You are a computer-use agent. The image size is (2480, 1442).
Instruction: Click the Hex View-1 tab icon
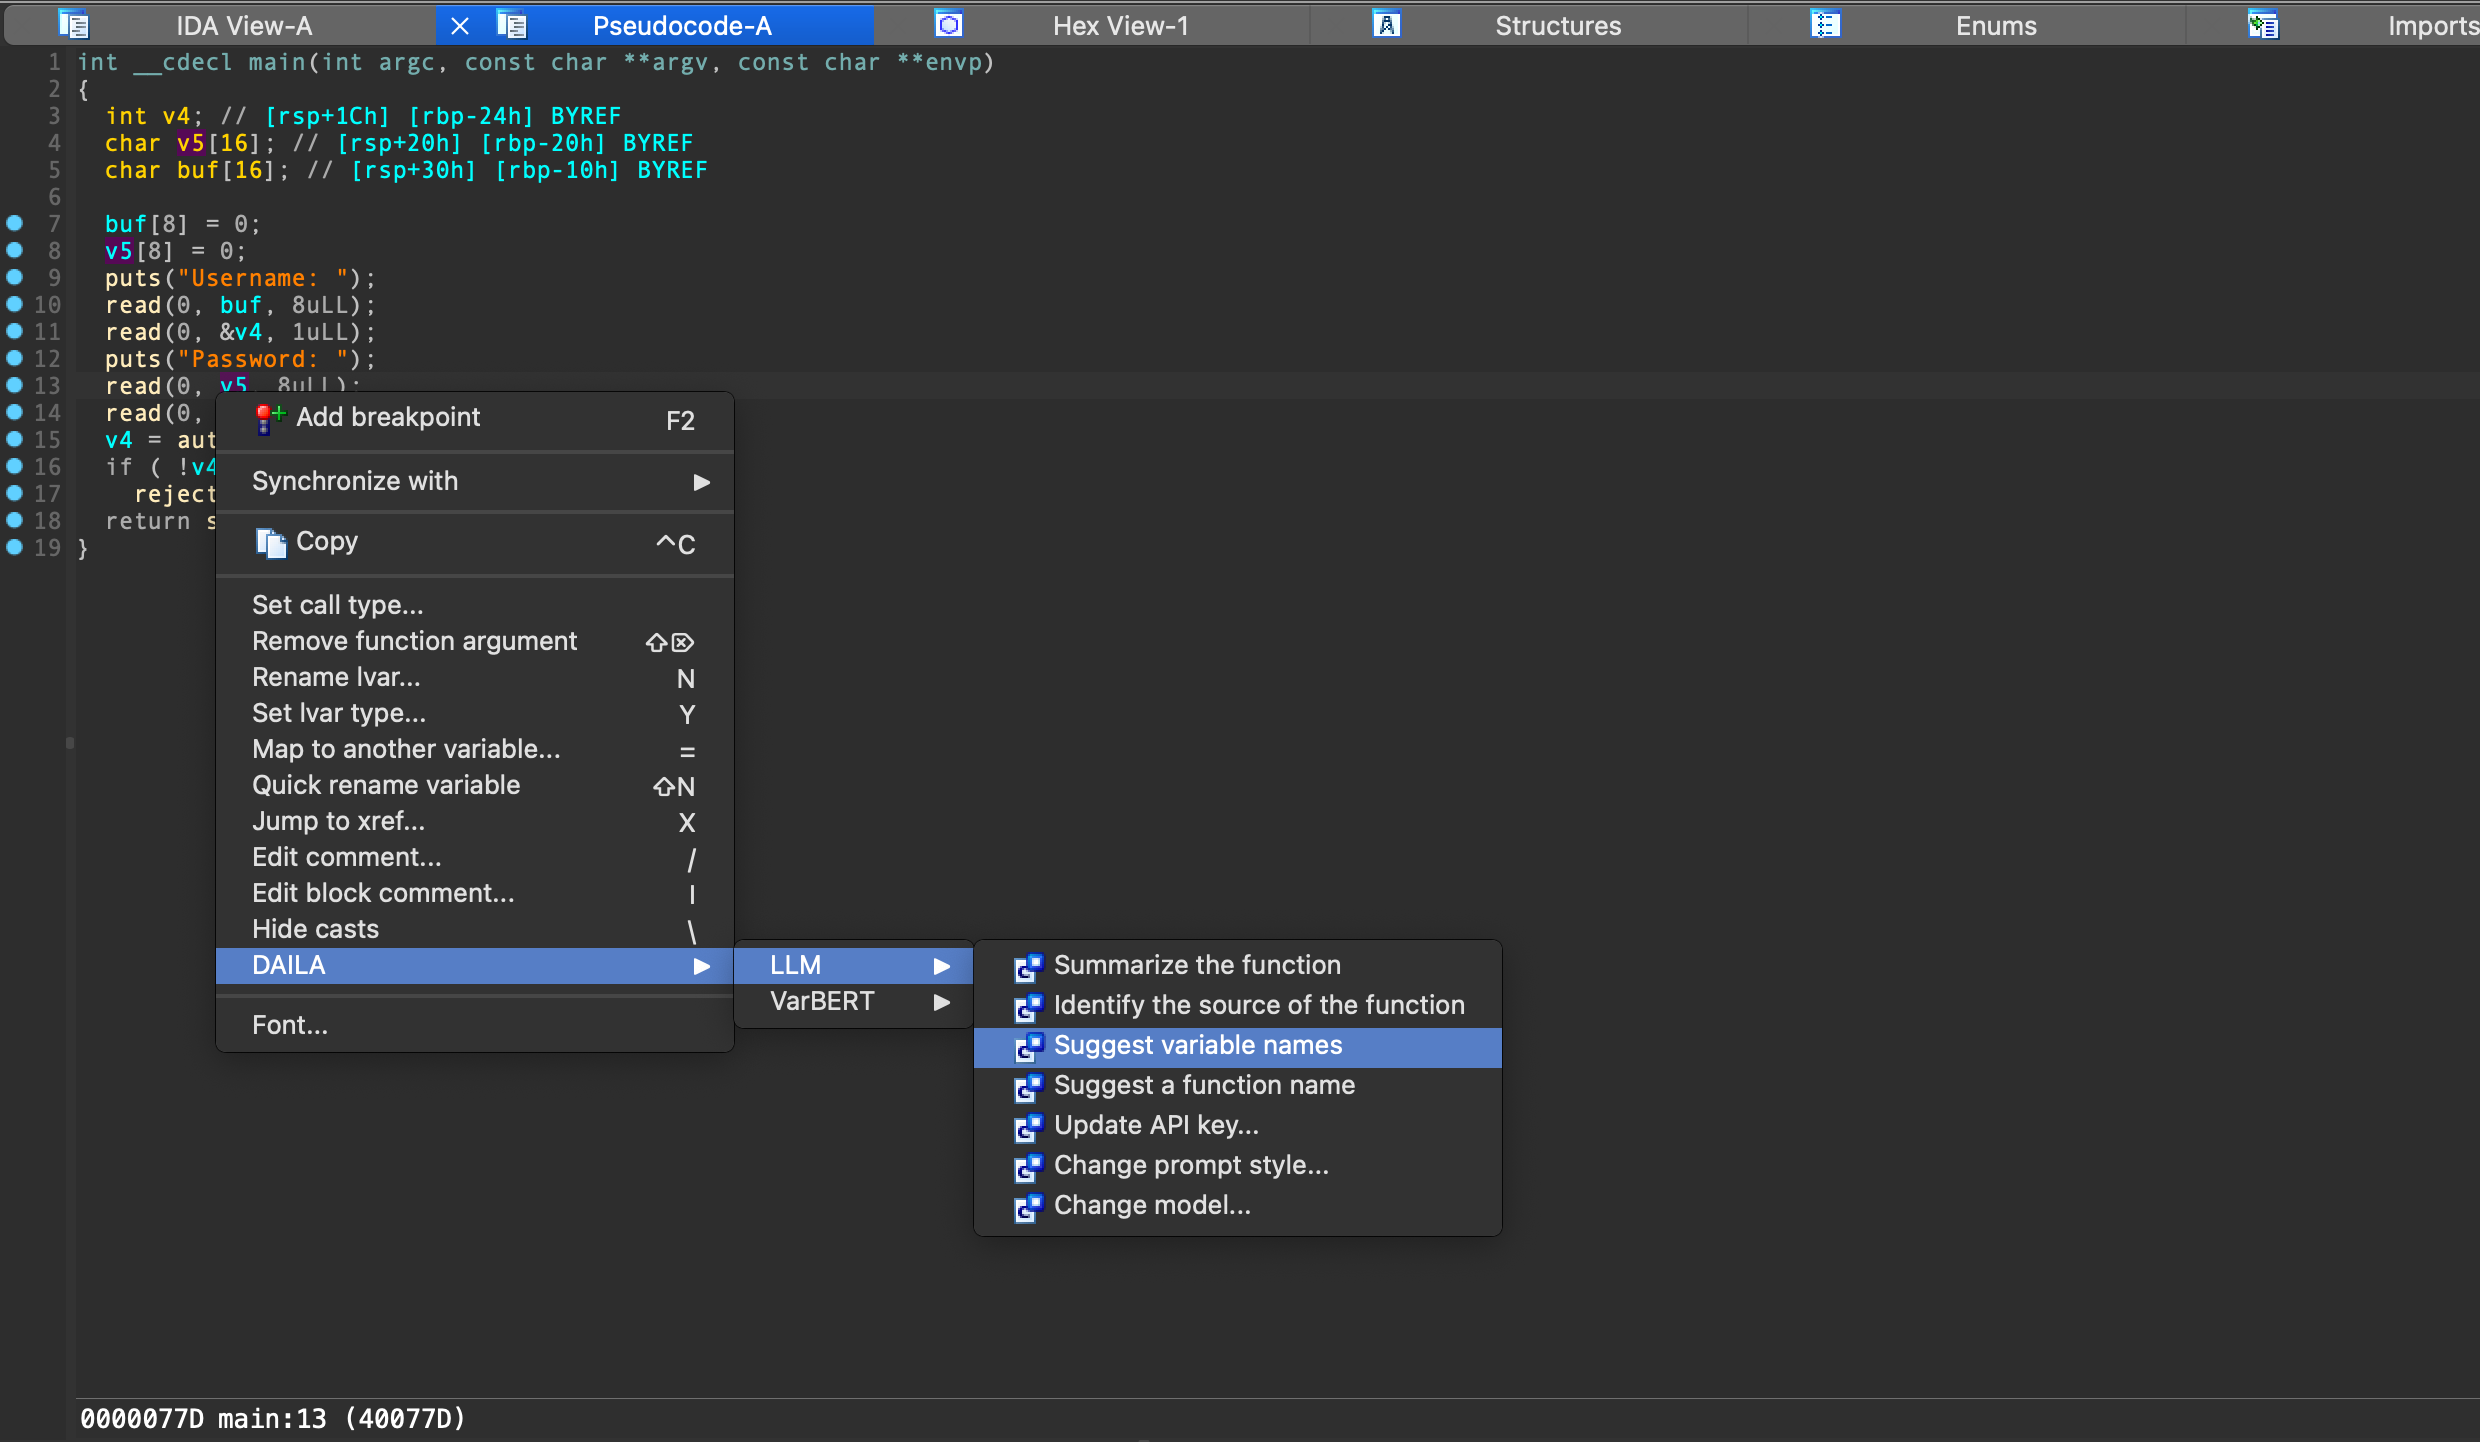(948, 24)
